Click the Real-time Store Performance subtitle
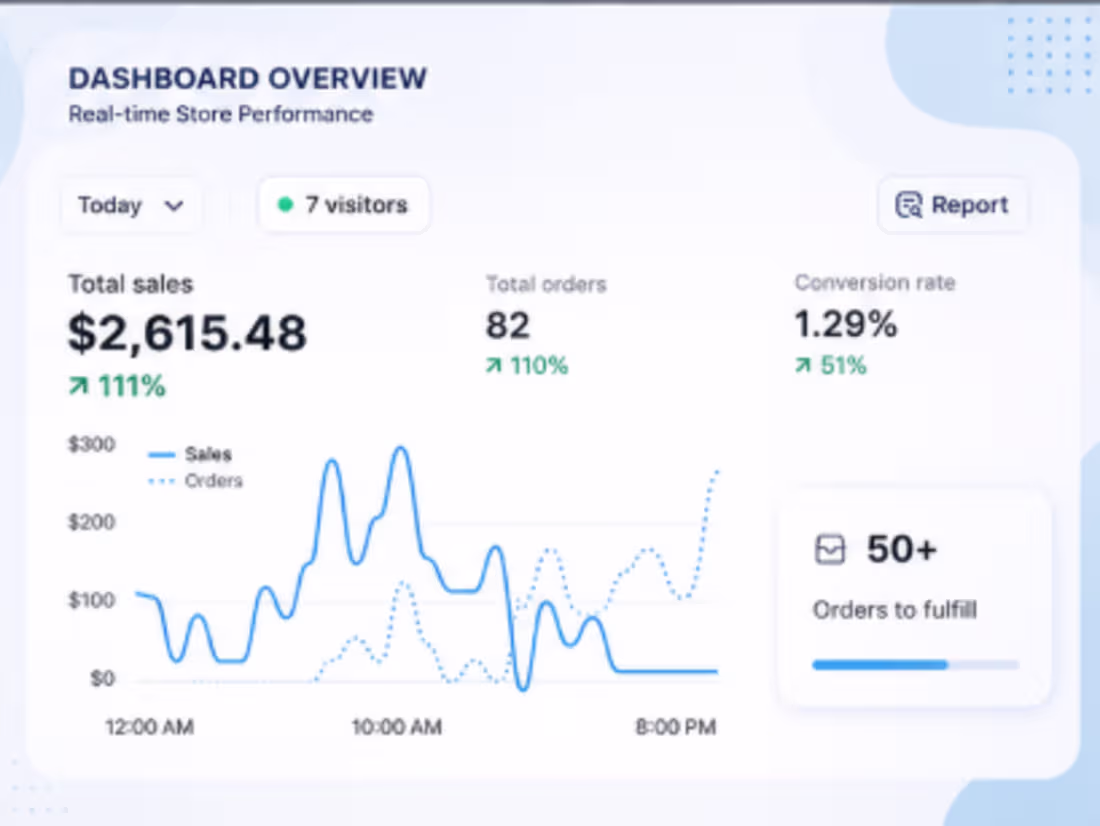1100x826 pixels. 220,114
